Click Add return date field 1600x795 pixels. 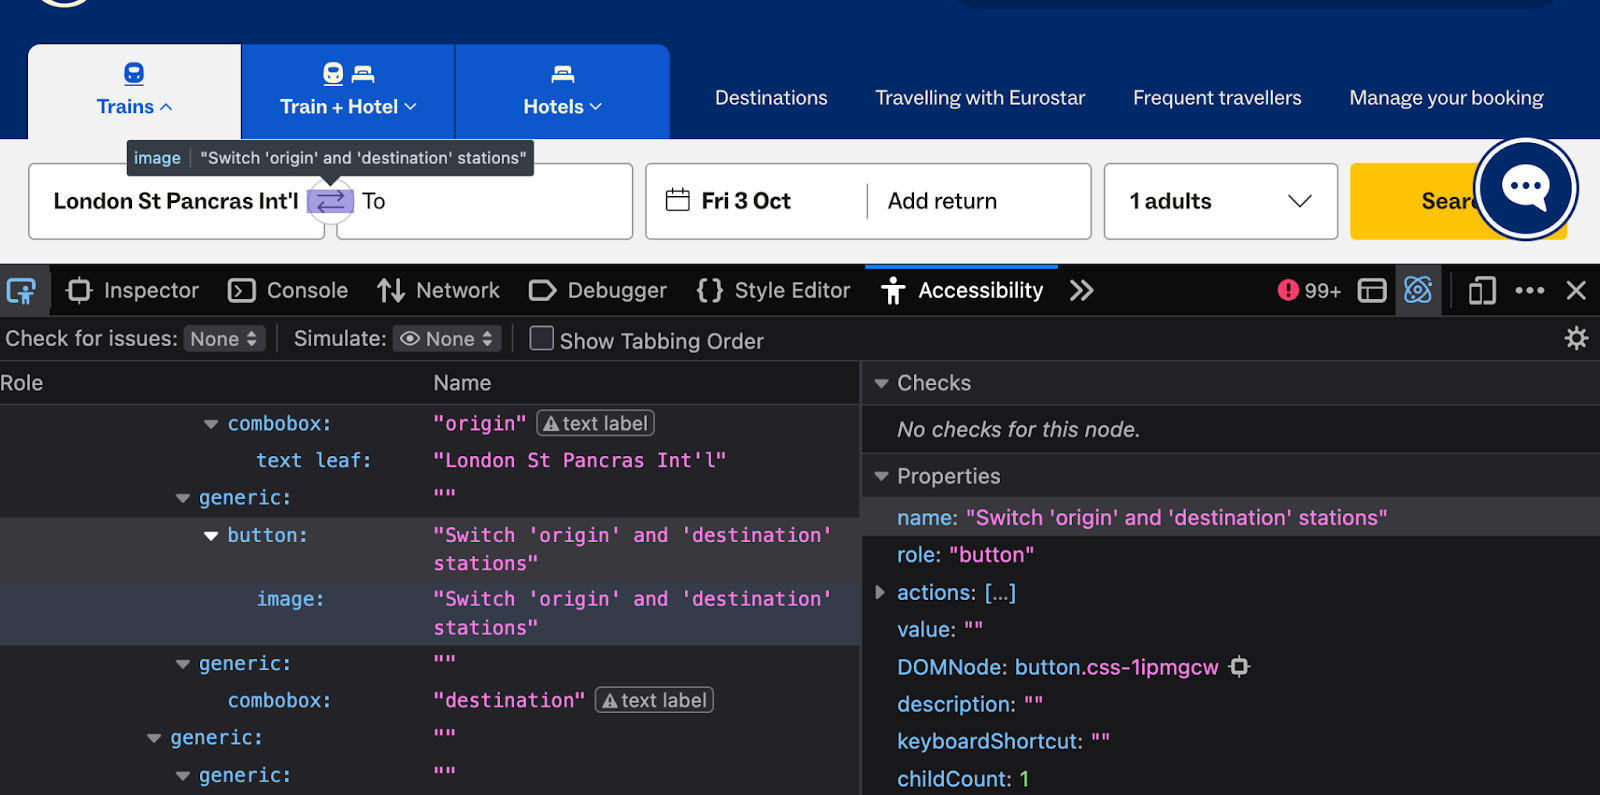pyautogui.click(x=942, y=201)
